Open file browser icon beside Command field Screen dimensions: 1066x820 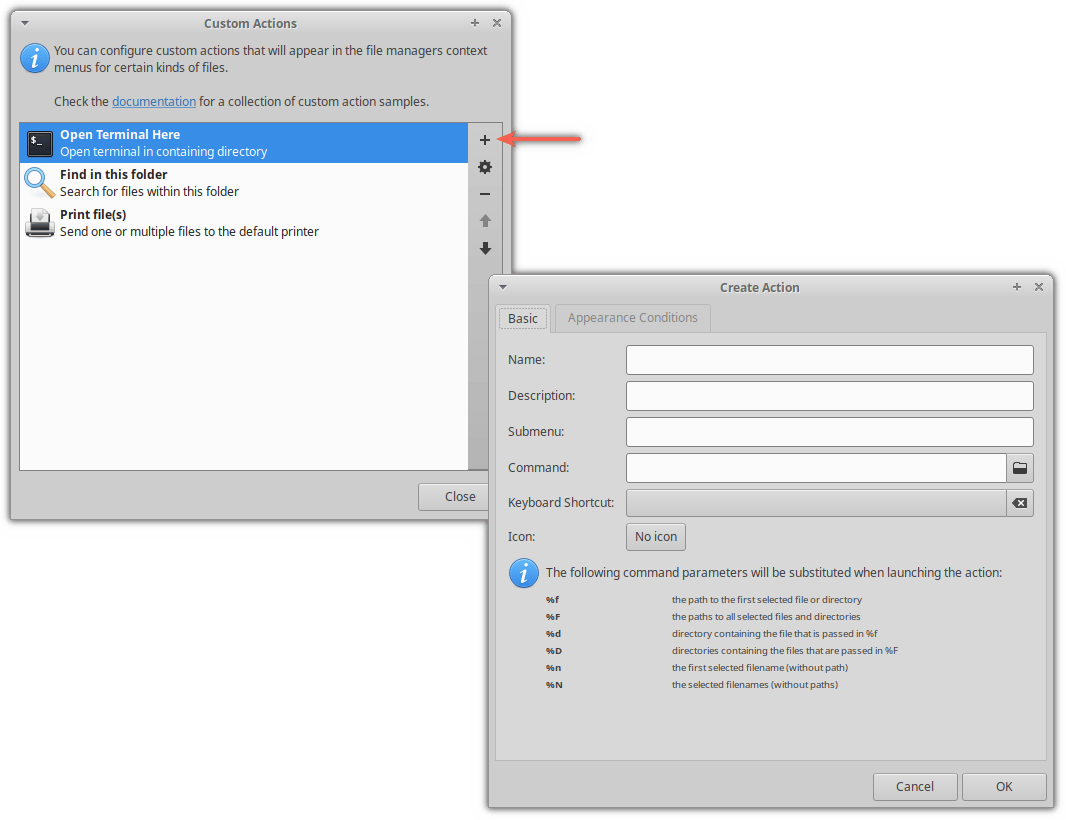click(1020, 468)
